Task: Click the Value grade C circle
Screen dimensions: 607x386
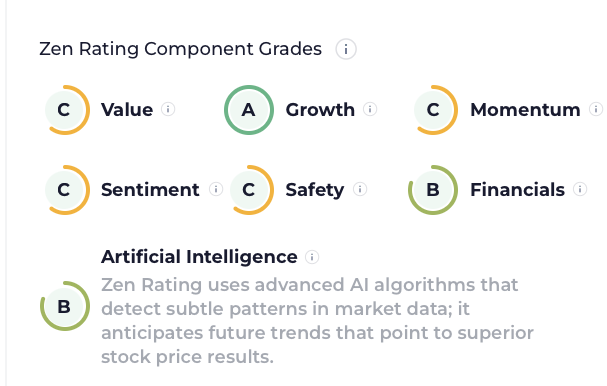Action: coord(65,110)
